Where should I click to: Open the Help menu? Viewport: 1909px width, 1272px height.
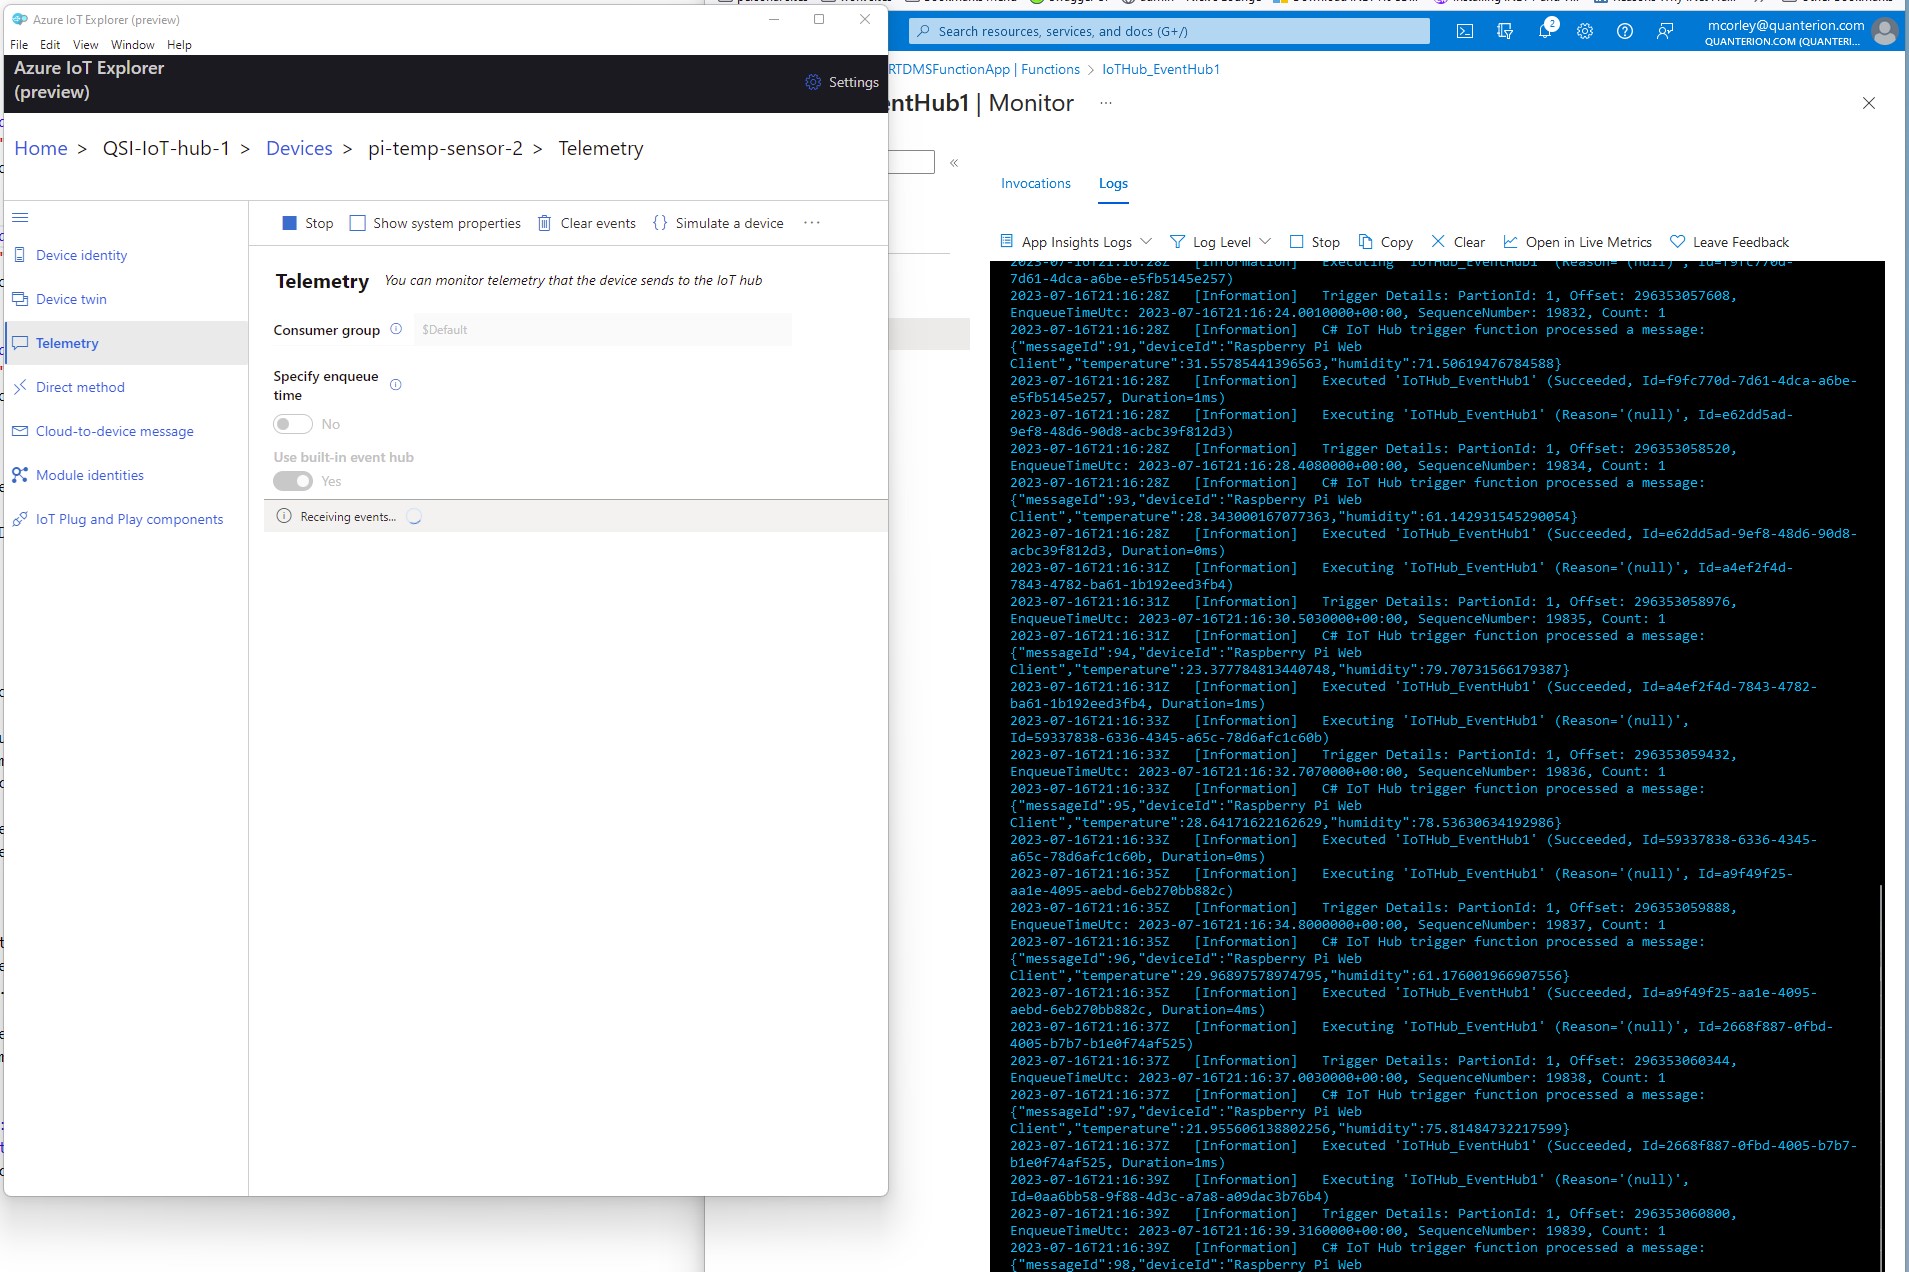click(x=179, y=45)
